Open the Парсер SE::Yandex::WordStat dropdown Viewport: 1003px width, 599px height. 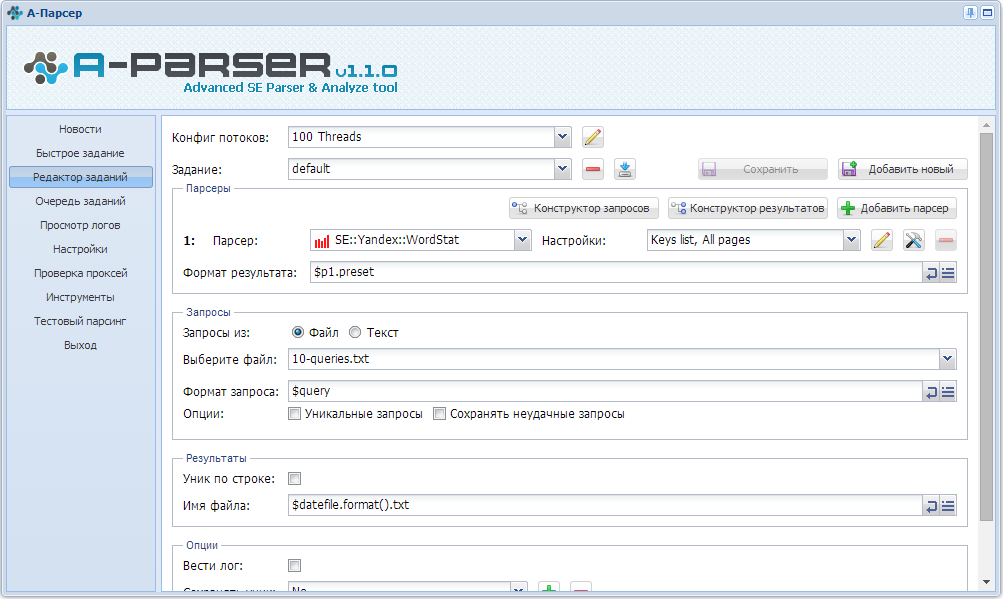point(523,240)
